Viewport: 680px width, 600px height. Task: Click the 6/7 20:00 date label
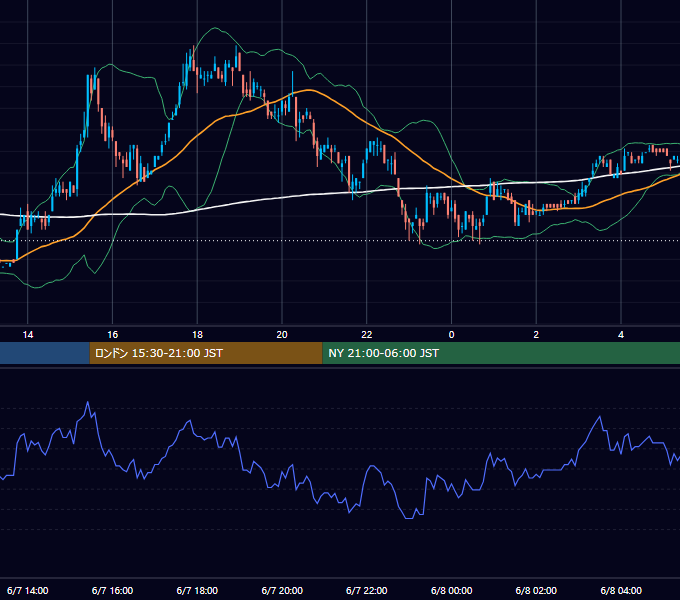[x=282, y=590]
